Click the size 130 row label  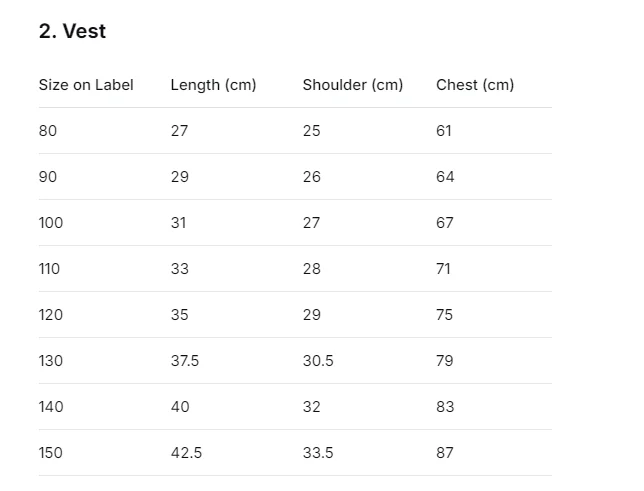(x=51, y=361)
